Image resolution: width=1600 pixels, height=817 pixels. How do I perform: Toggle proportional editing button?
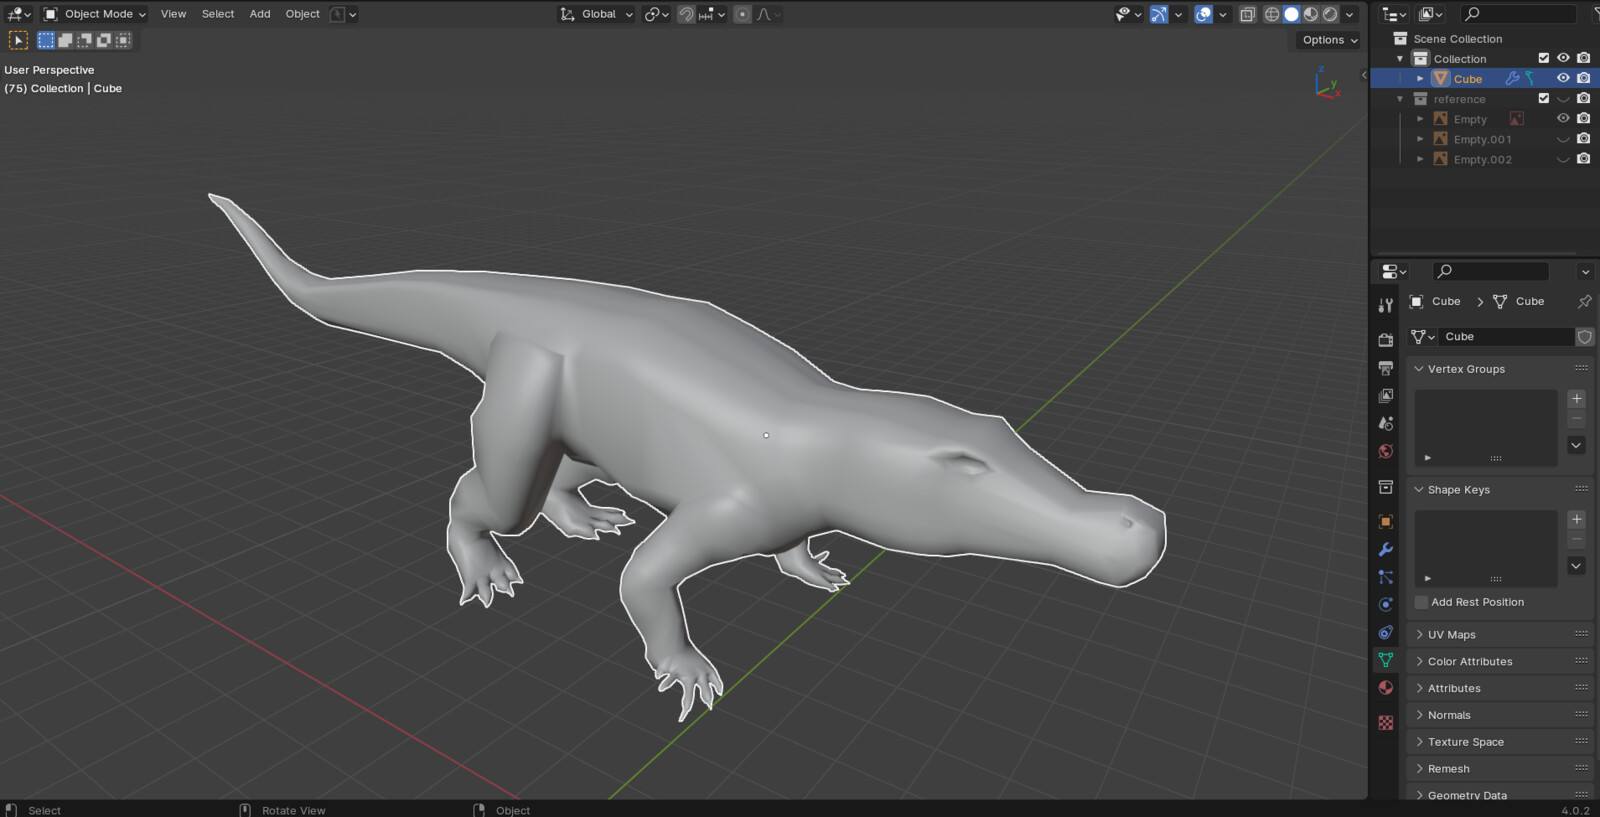pyautogui.click(x=742, y=14)
